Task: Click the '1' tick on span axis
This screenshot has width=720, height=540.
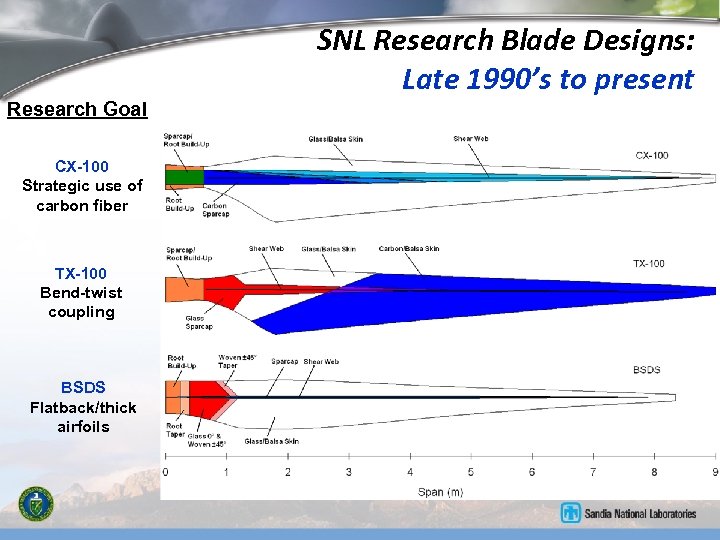Action: tap(226, 472)
